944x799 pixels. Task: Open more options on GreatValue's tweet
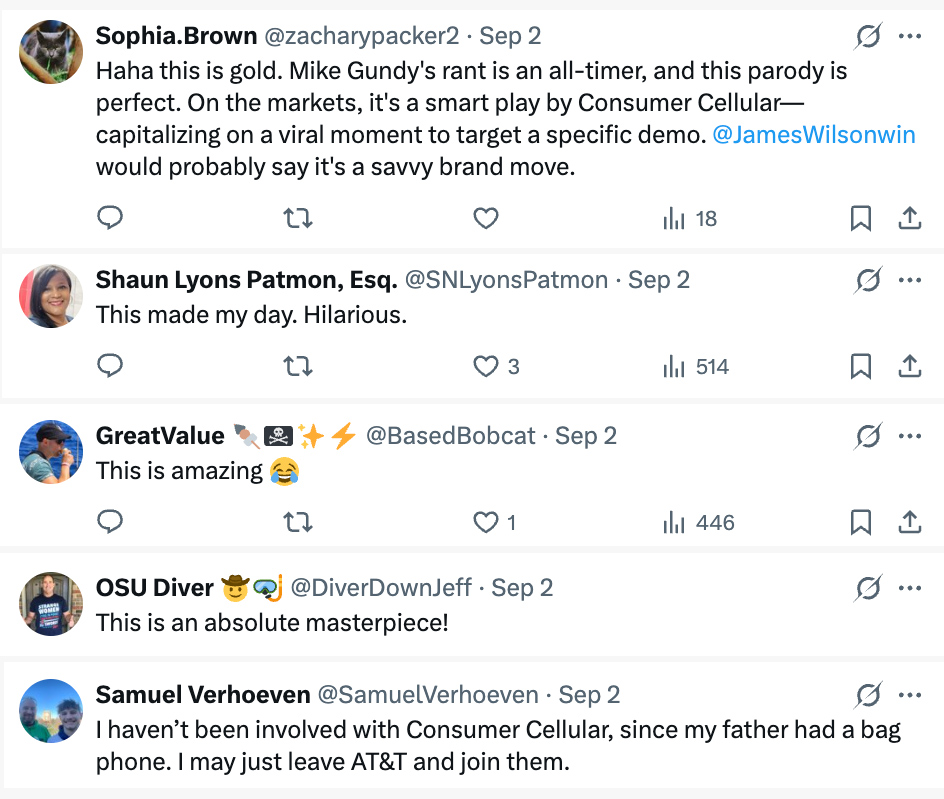click(910, 436)
